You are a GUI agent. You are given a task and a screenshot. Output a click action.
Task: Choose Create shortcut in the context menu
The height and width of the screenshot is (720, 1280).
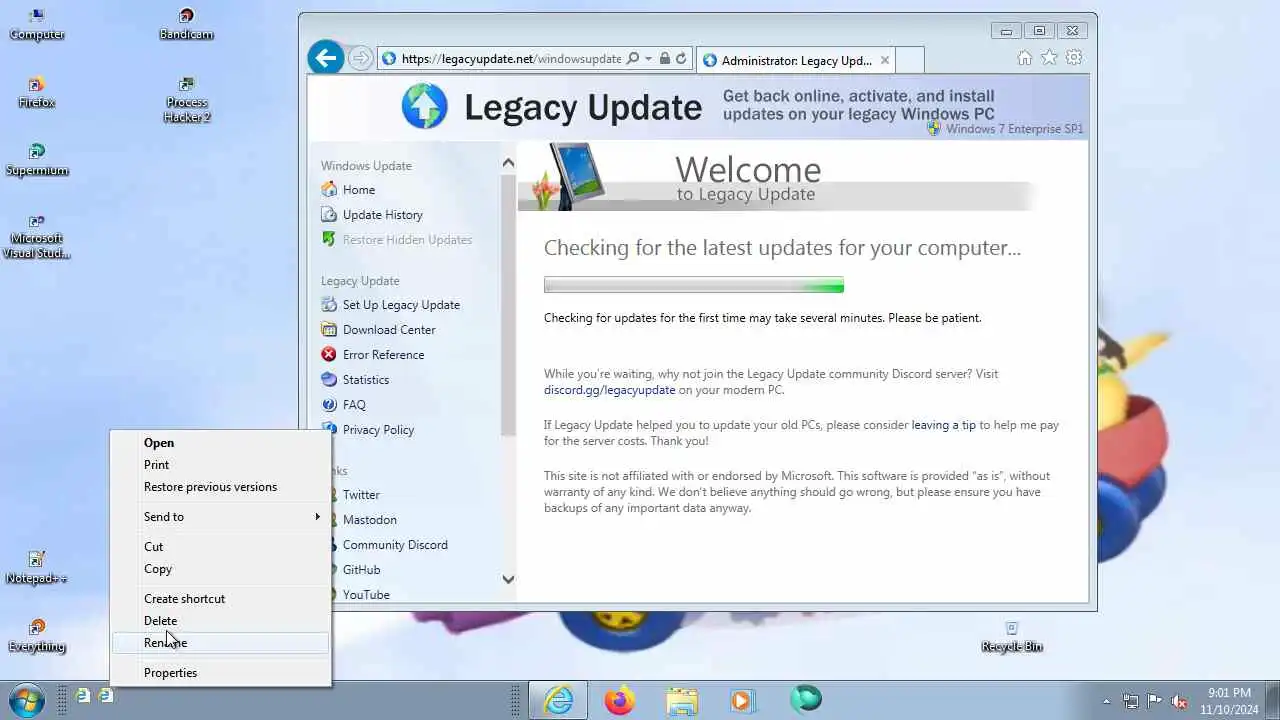point(220,599)
